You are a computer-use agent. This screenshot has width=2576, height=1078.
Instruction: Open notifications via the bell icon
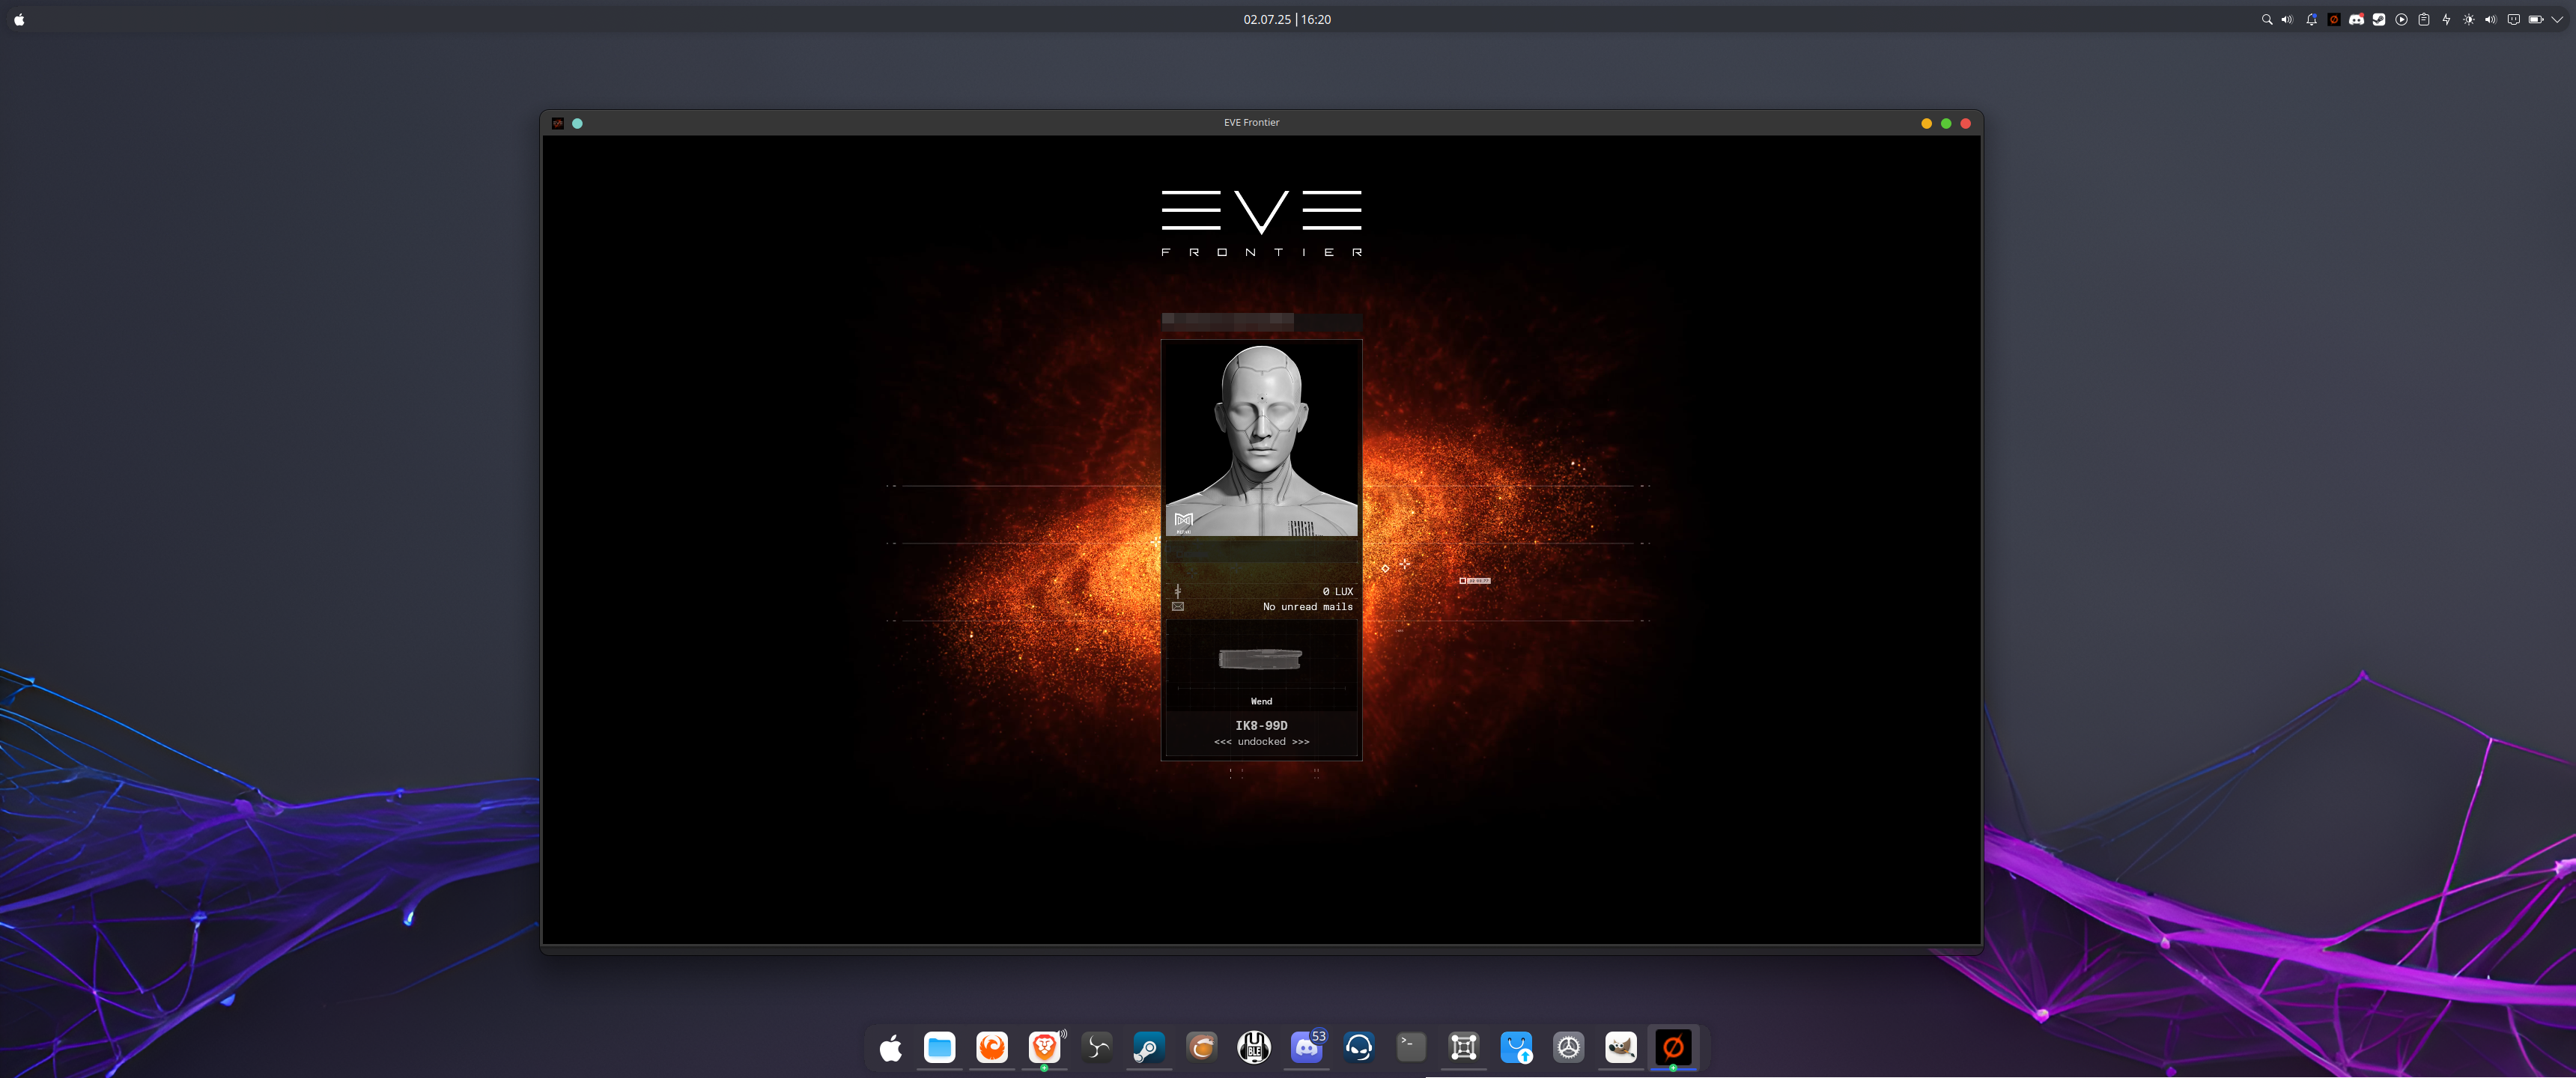click(2311, 19)
